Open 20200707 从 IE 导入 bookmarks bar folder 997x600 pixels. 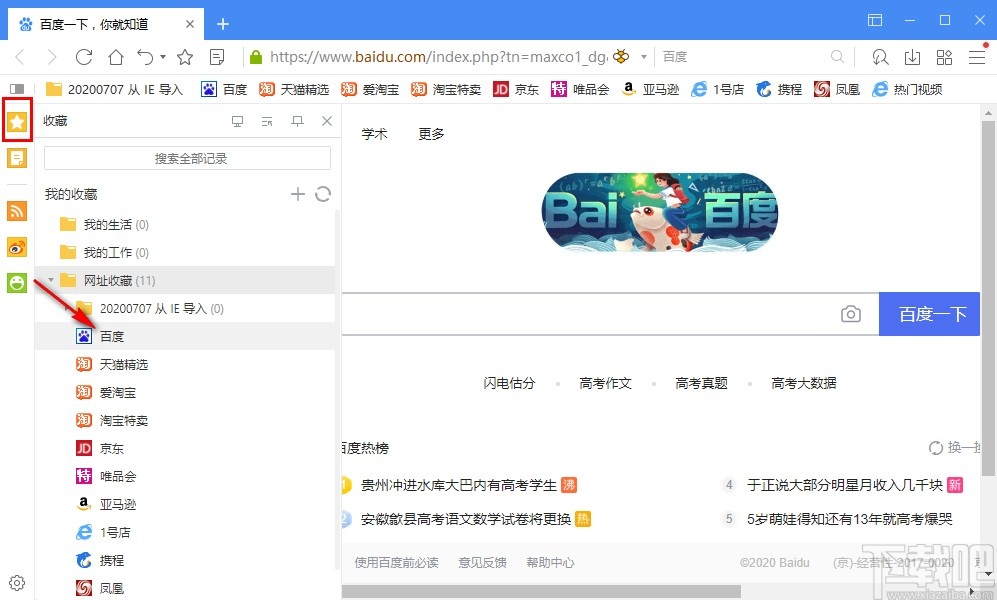pos(115,89)
